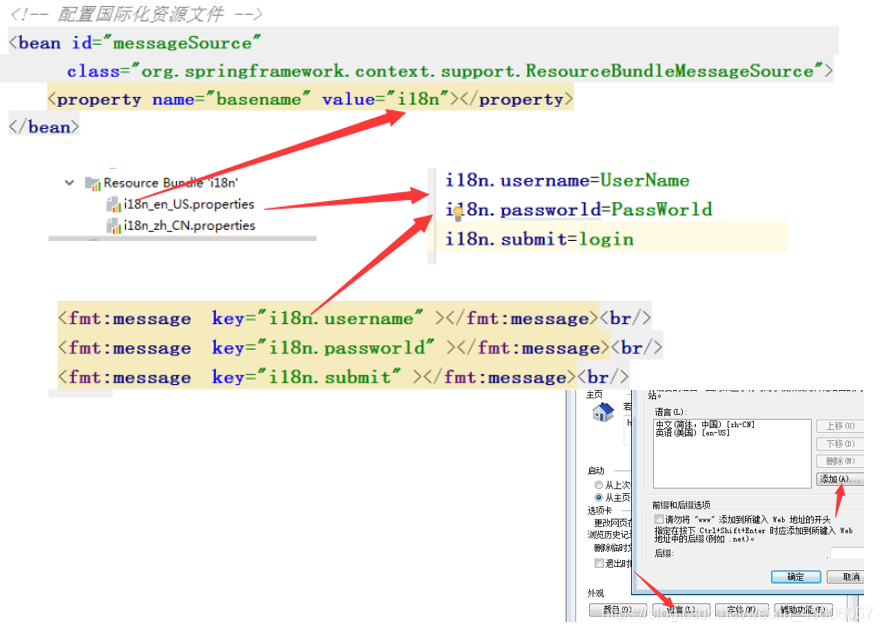The height and width of the screenshot is (632, 883).
Task: Click the bean id="messageSource" line
Action: click(135, 43)
